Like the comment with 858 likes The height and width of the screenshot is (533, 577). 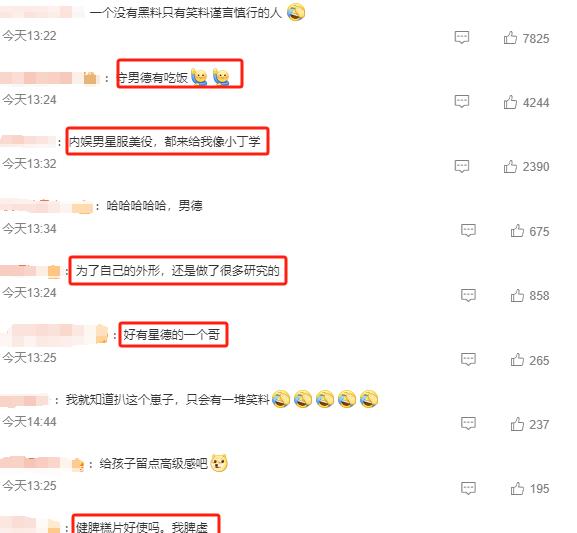point(517,295)
